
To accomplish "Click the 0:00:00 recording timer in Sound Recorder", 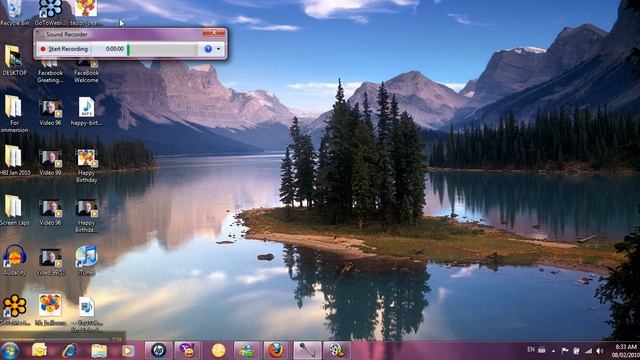I will click(x=115, y=49).
